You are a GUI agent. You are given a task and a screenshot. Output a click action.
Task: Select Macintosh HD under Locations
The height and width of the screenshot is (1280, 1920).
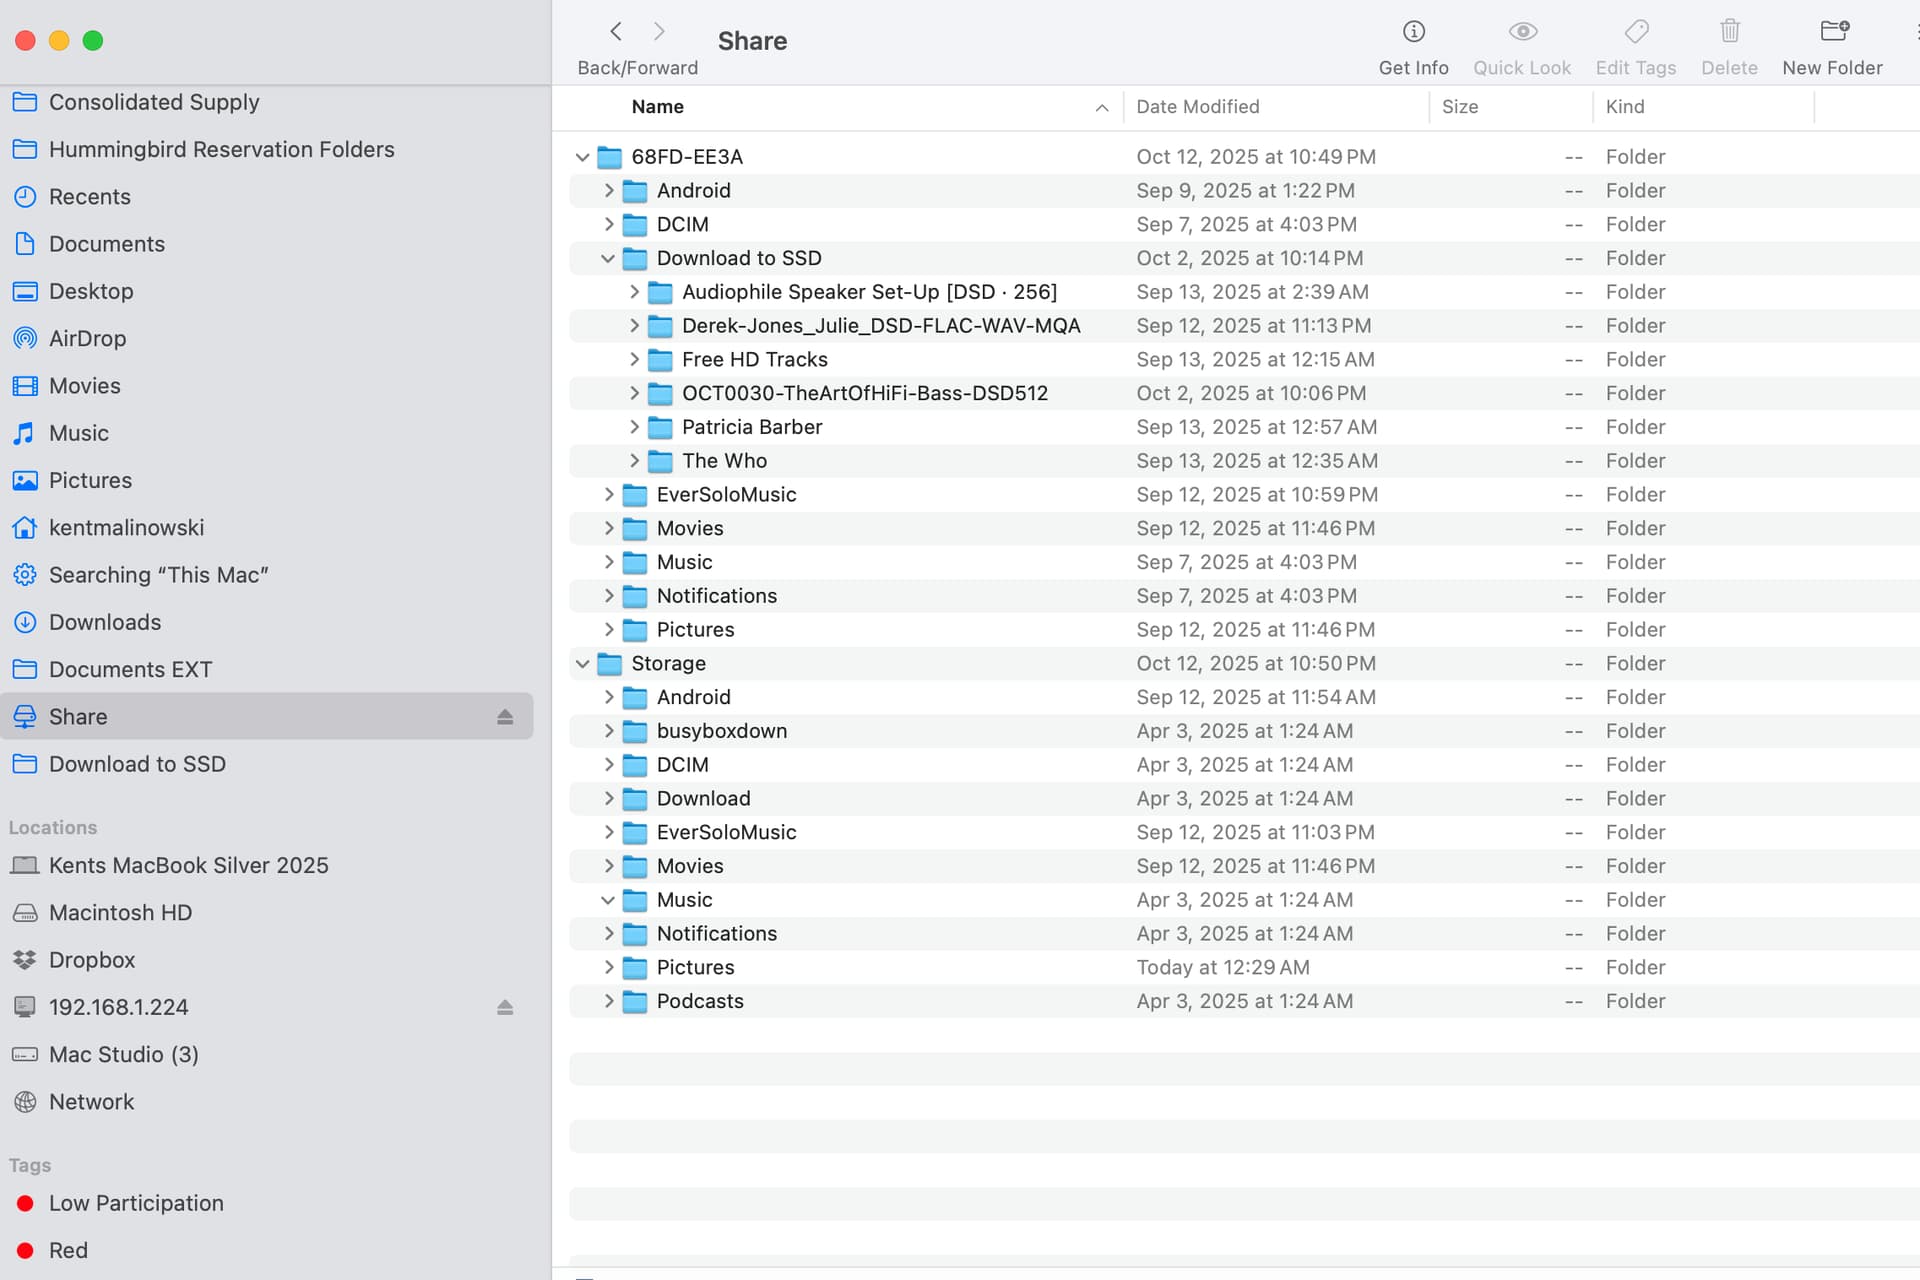[x=120, y=913]
